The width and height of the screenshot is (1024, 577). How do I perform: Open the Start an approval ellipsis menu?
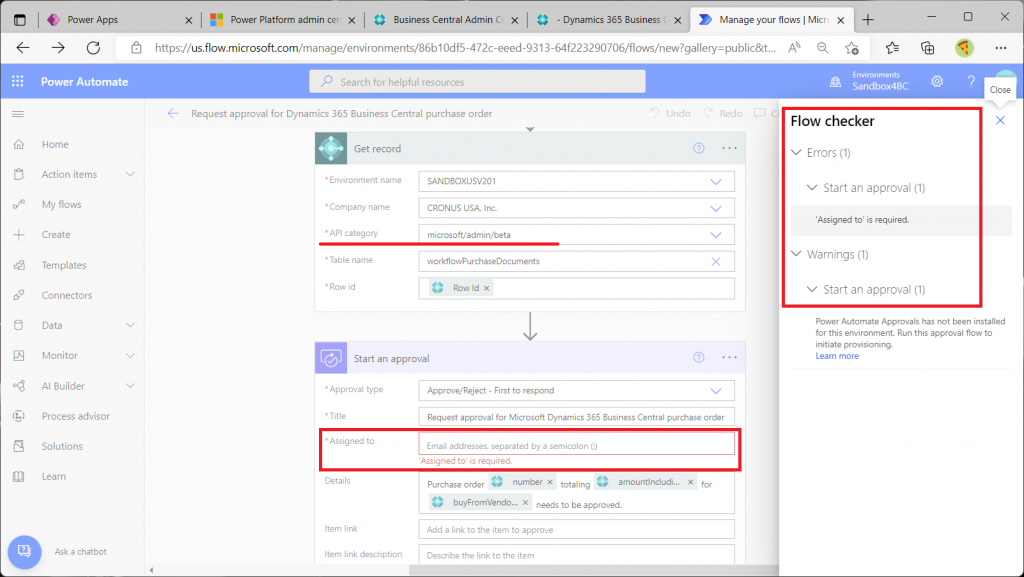(729, 358)
